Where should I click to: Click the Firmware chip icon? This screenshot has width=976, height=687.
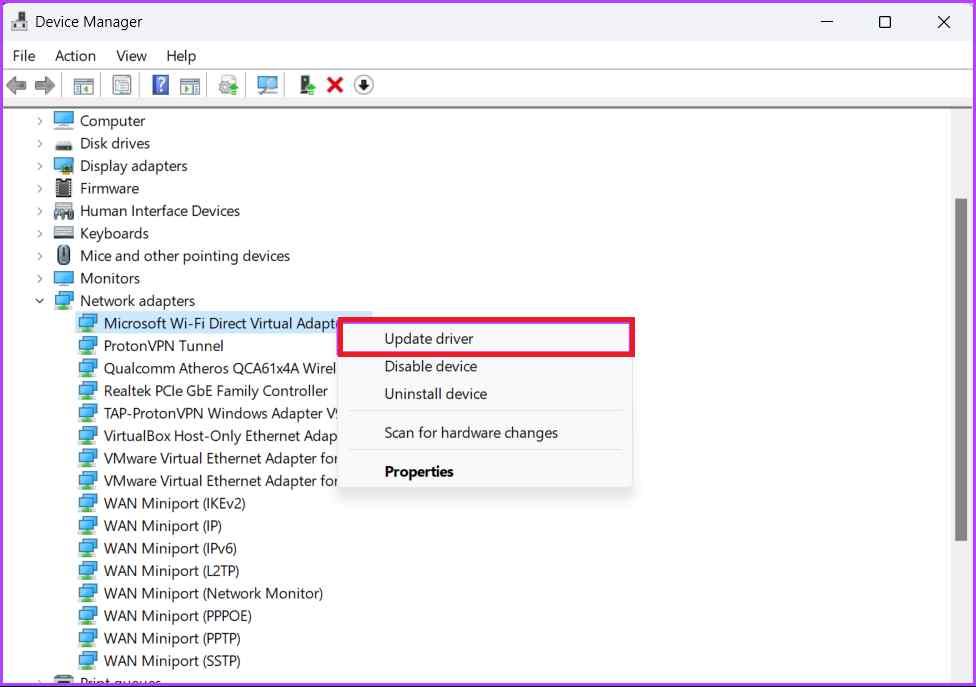click(x=63, y=187)
